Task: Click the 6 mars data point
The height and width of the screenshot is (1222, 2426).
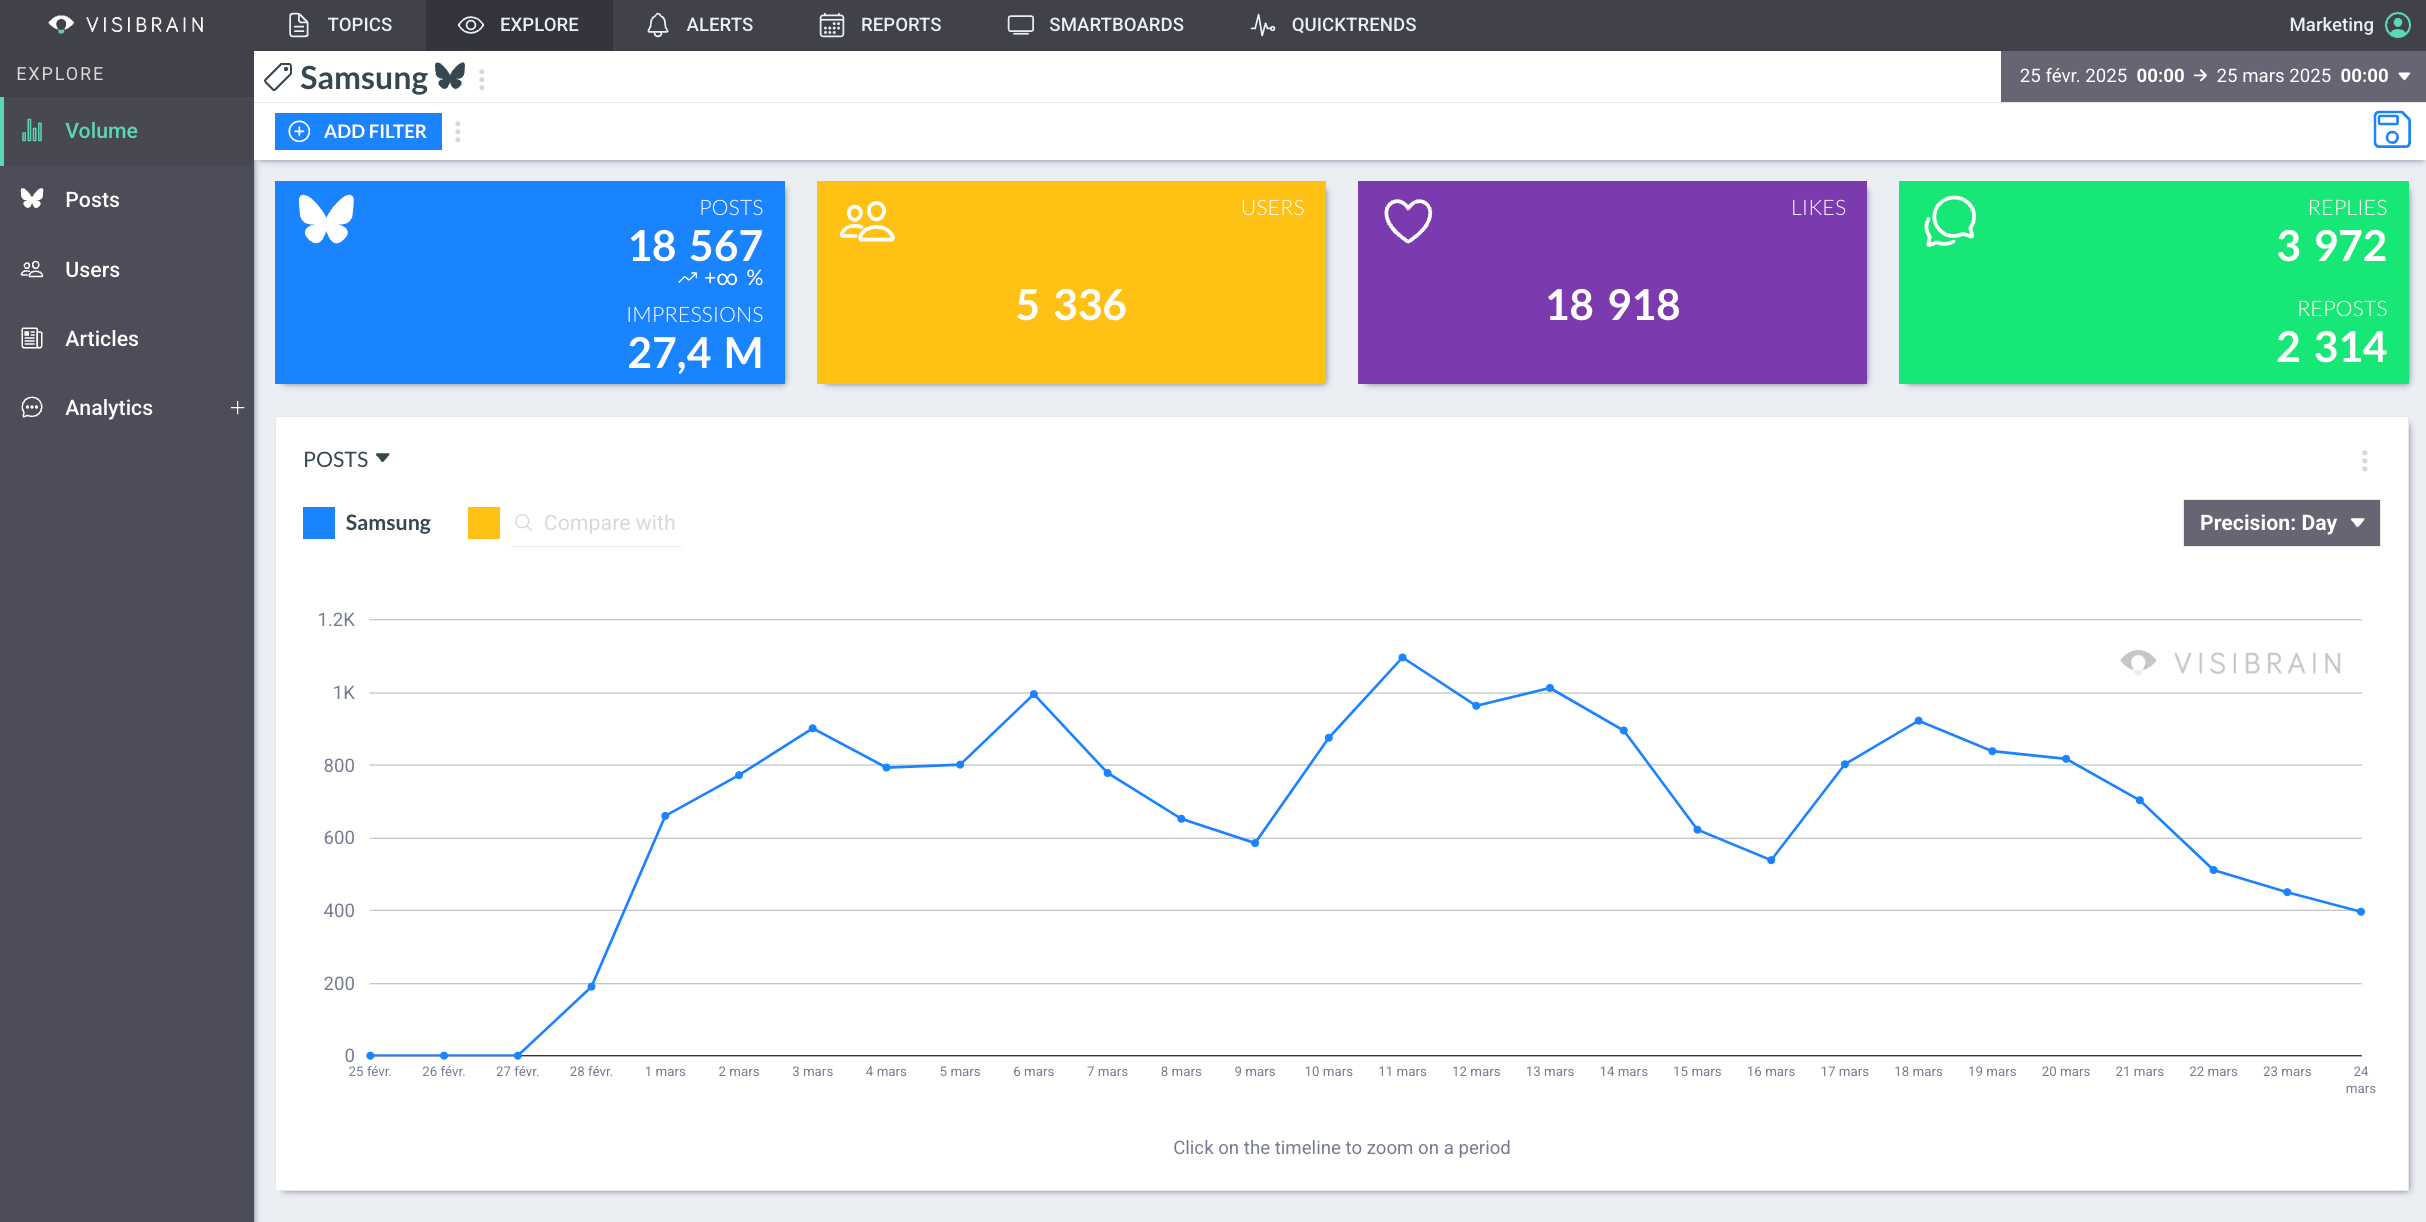Action: click(1034, 694)
